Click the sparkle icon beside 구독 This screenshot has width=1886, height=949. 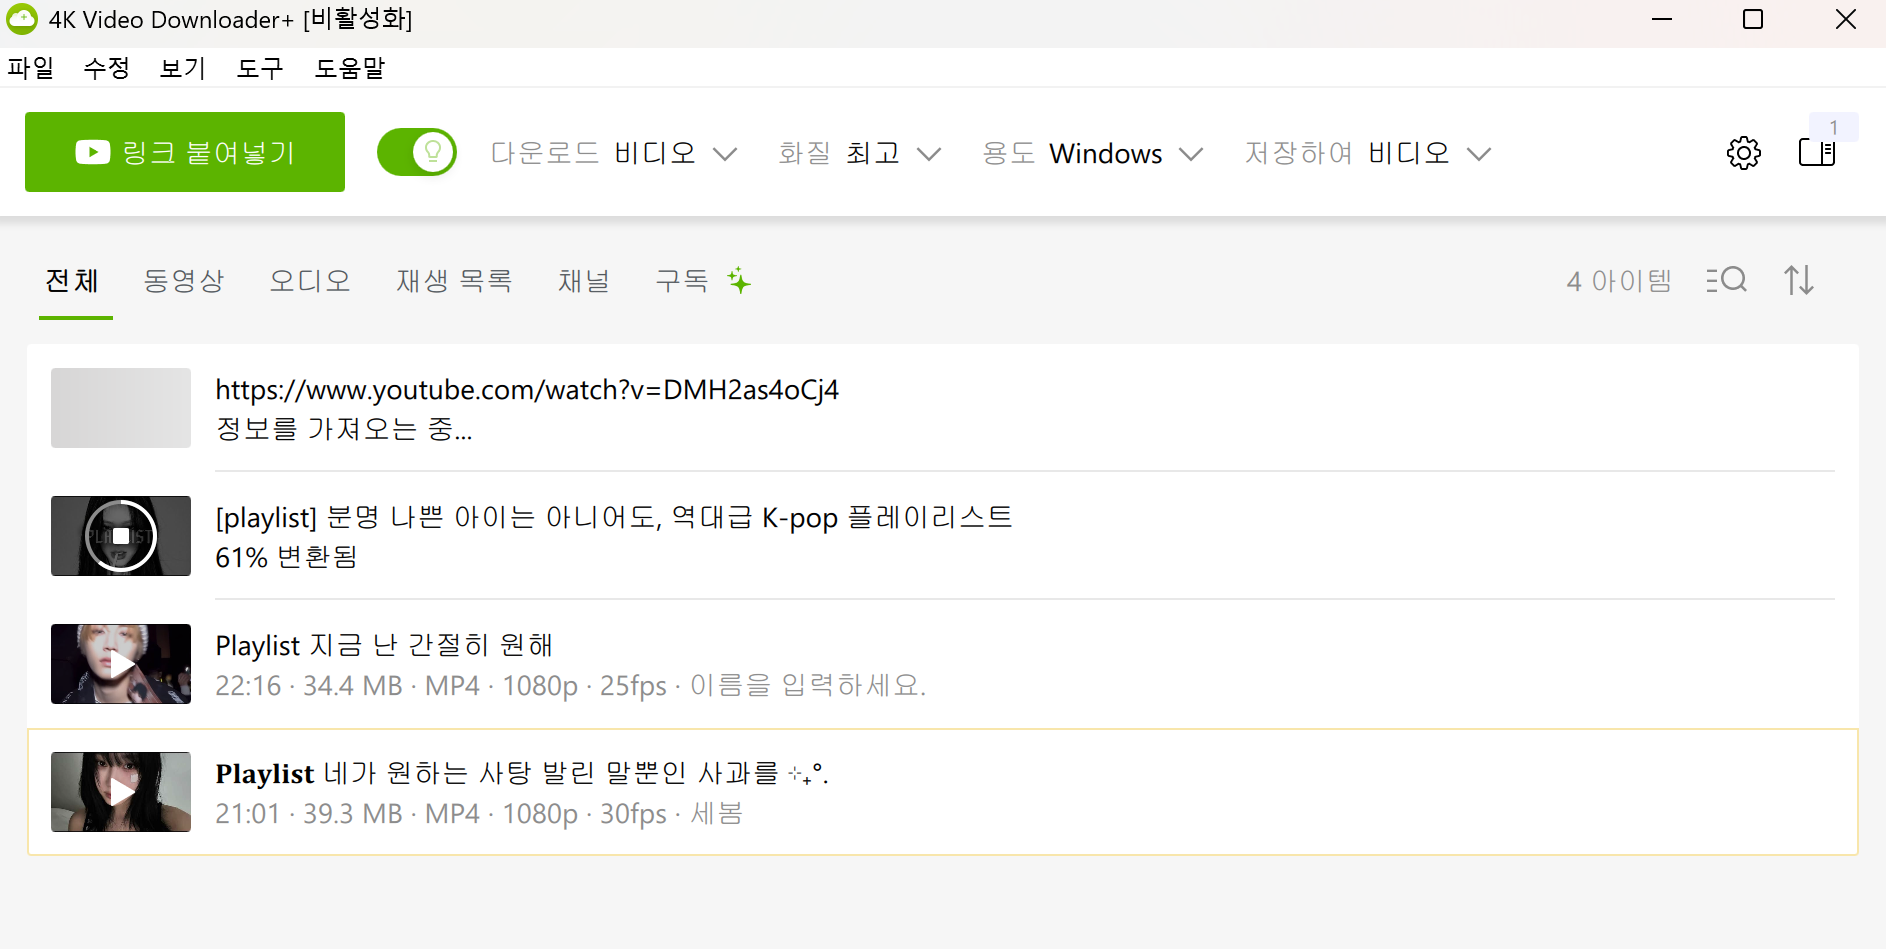coord(739,280)
